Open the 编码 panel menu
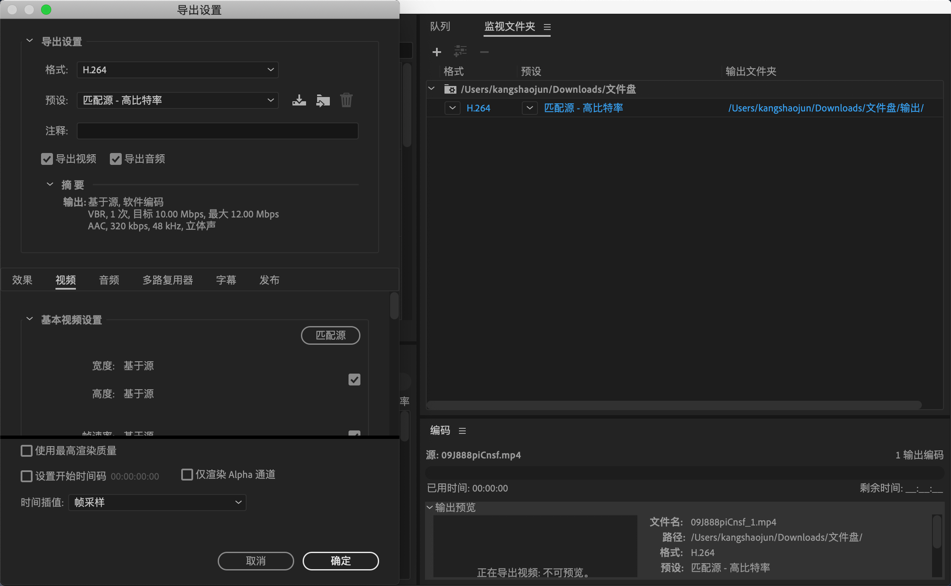Image resolution: width=951 pixels, height=586 pixels. point(461,430)
